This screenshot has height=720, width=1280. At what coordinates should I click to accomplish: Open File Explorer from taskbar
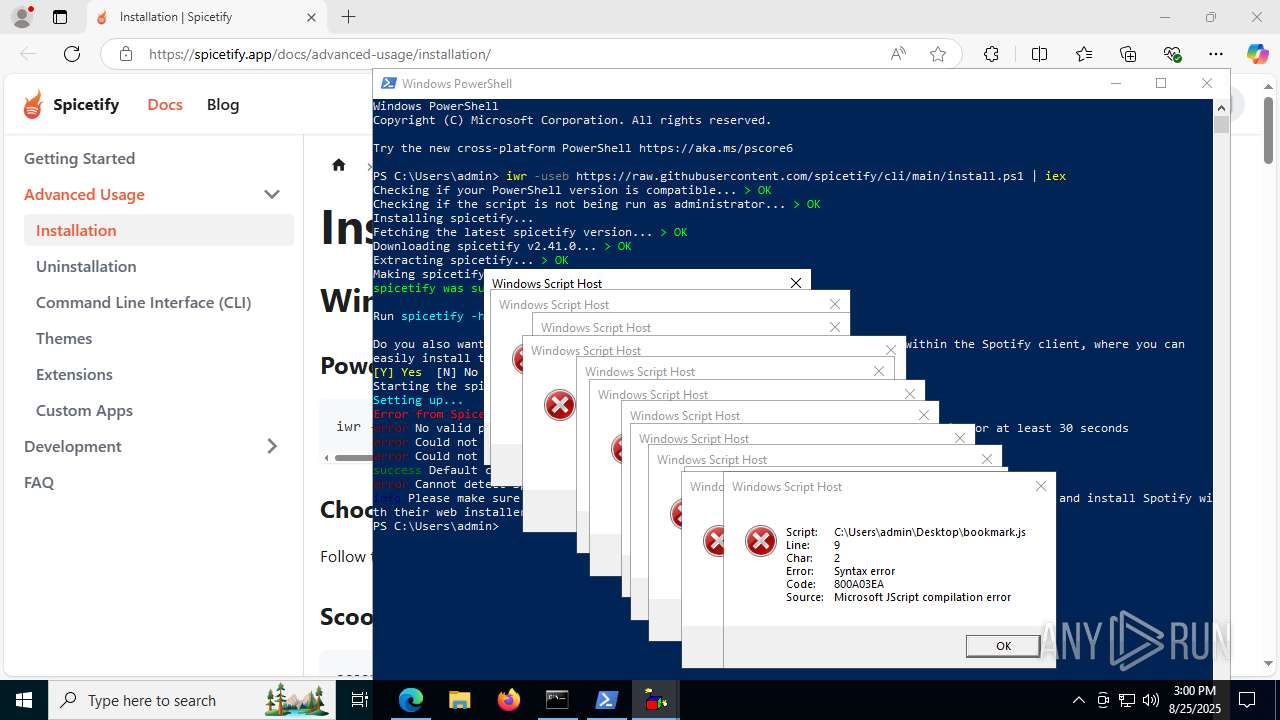(460, 700)
